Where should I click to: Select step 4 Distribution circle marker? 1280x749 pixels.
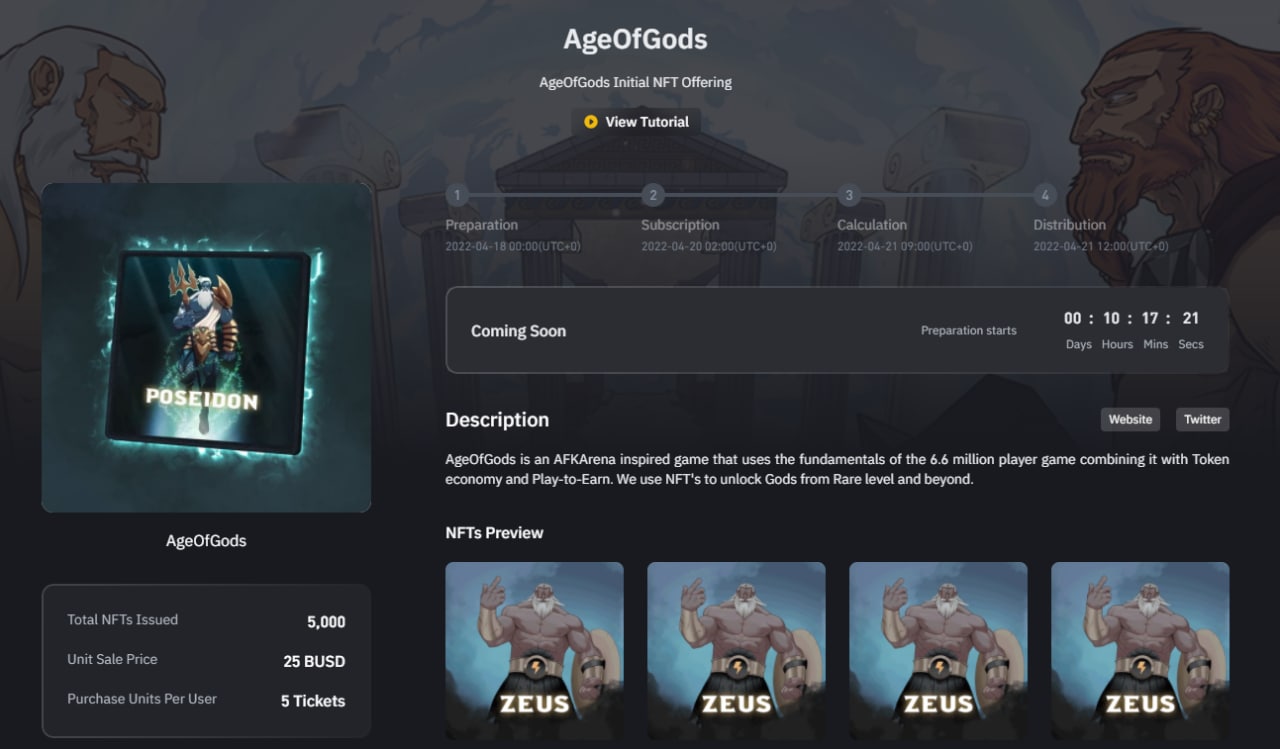coord(1045,195)
